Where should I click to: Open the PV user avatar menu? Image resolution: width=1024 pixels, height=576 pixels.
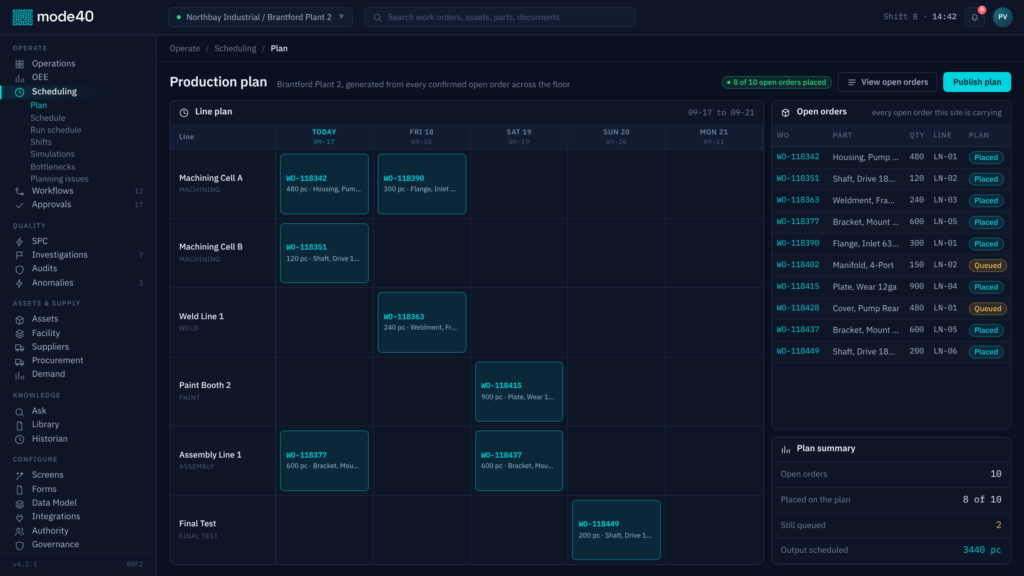1002,17
